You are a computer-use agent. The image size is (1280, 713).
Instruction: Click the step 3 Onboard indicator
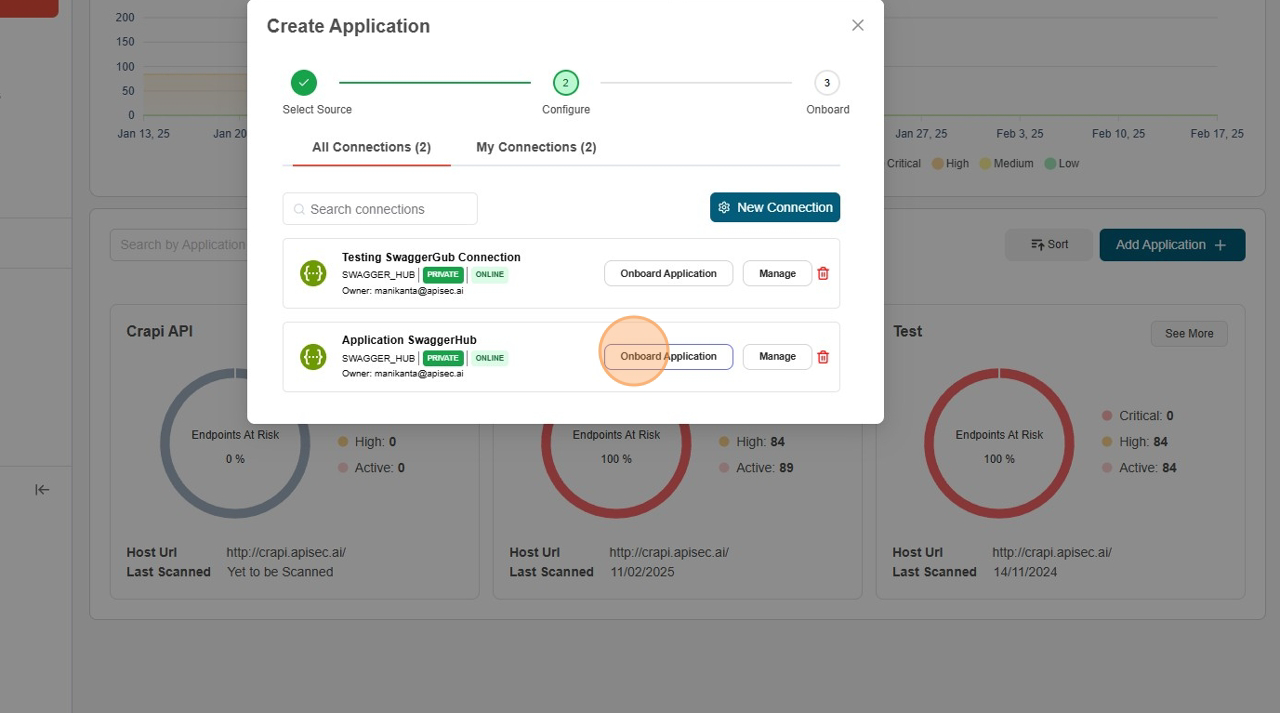coord(827,83)
